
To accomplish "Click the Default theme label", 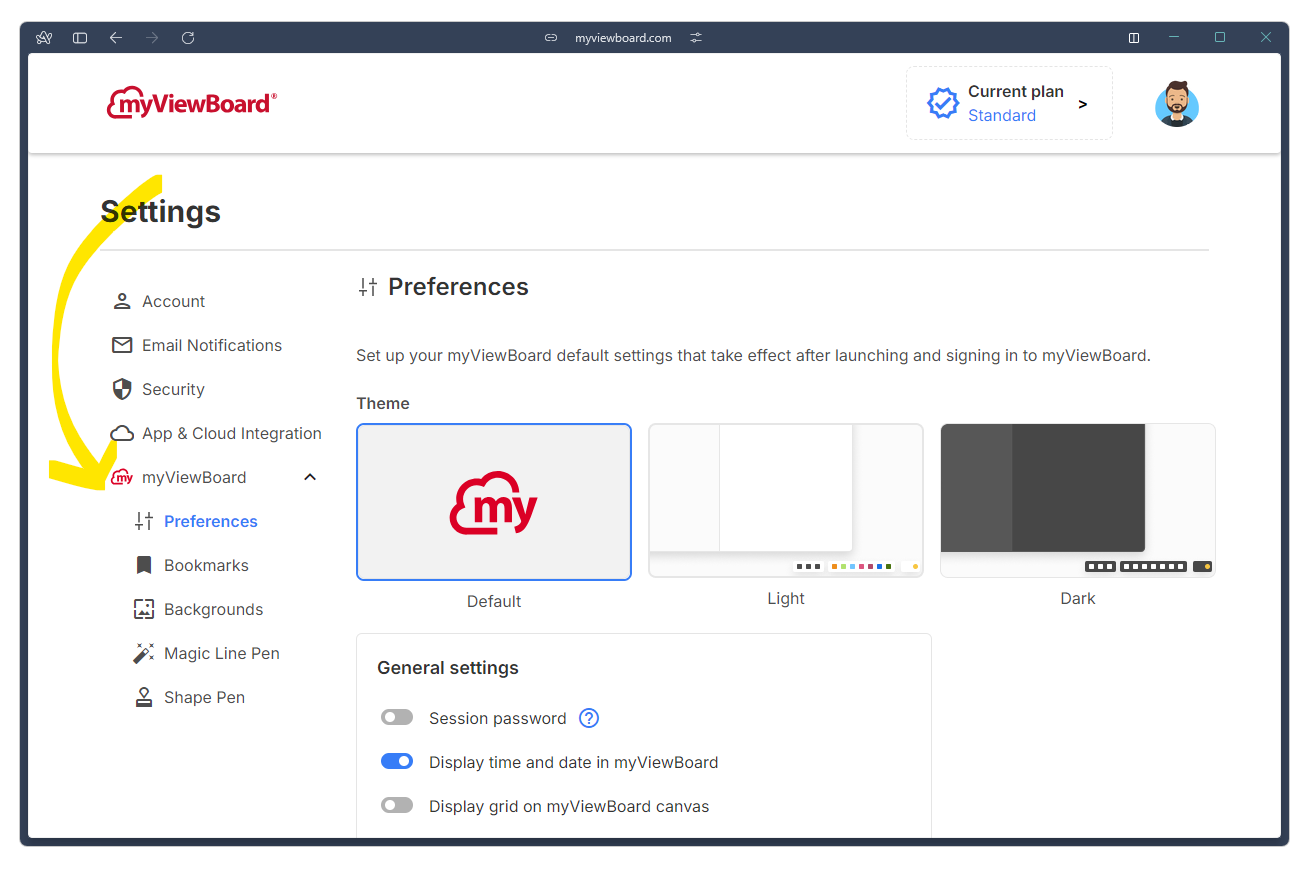I will [494, 602].
